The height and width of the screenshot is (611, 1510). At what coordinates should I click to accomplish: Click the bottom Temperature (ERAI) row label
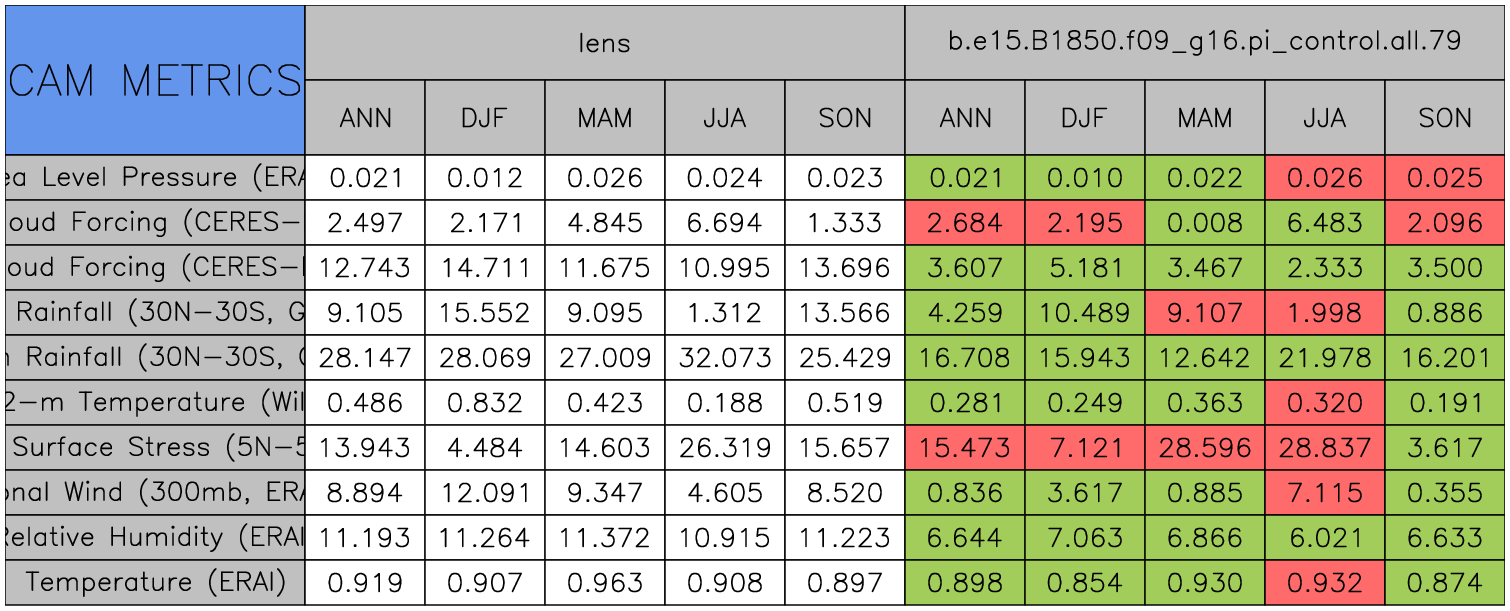pyautogui.click(x=155, y=582)
